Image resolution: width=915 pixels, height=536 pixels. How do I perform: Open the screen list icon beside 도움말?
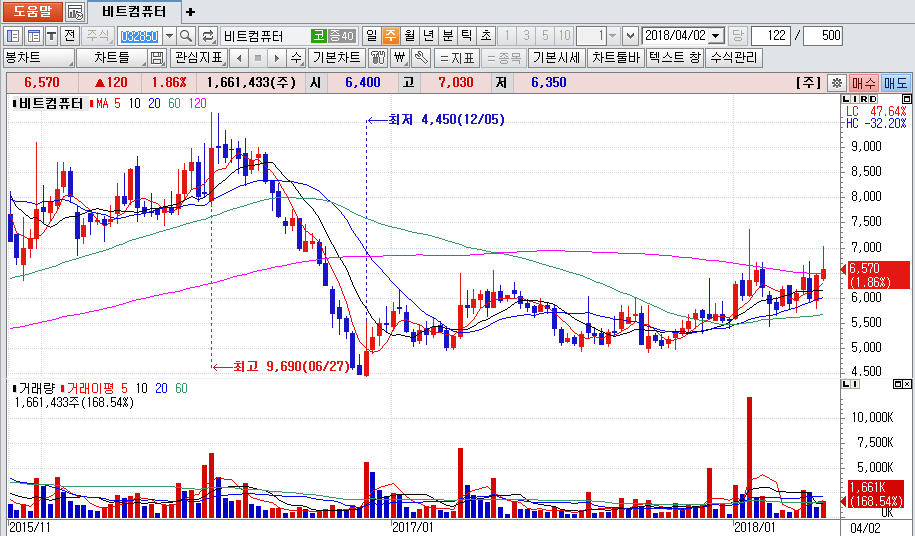pyautogui.click(x=76, y=12)
